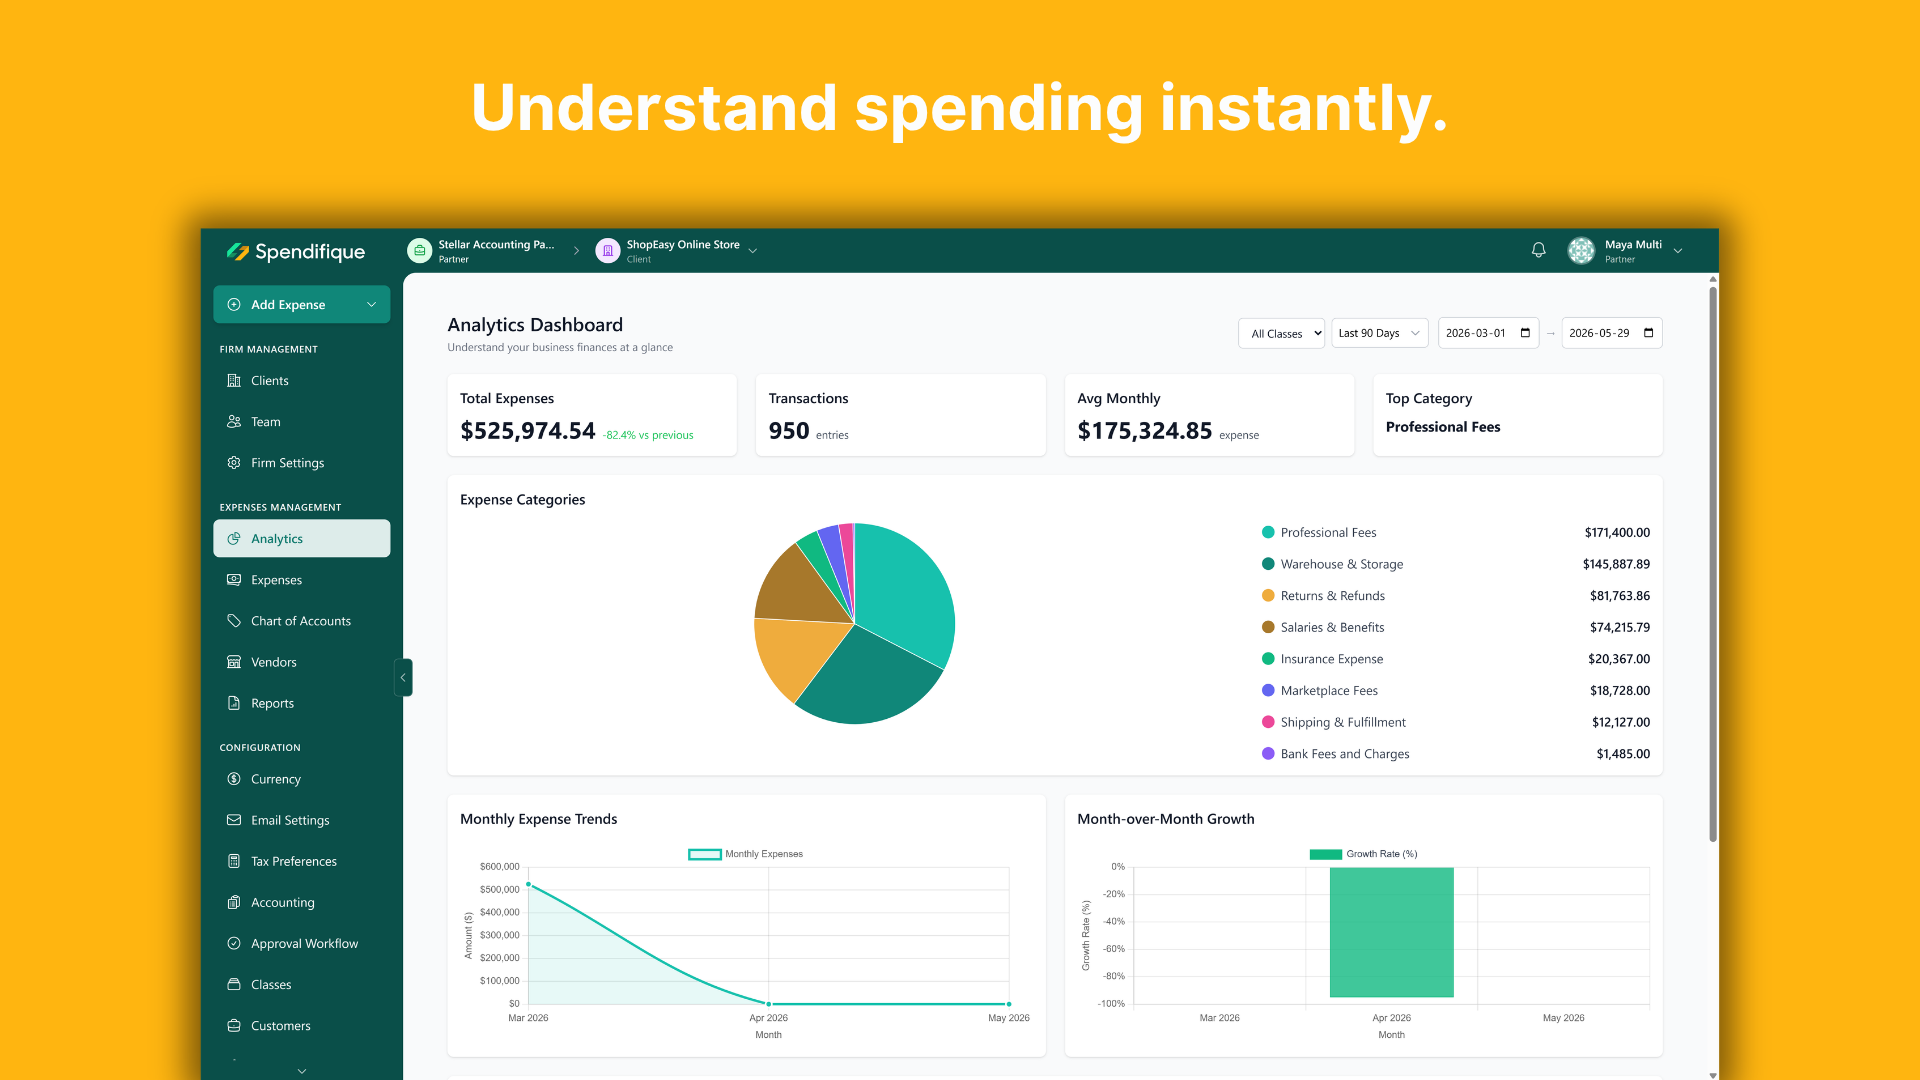Expand the All Classes dropdown
This screenshot has height=1080, width=1920.
(x=1281, y=333)
